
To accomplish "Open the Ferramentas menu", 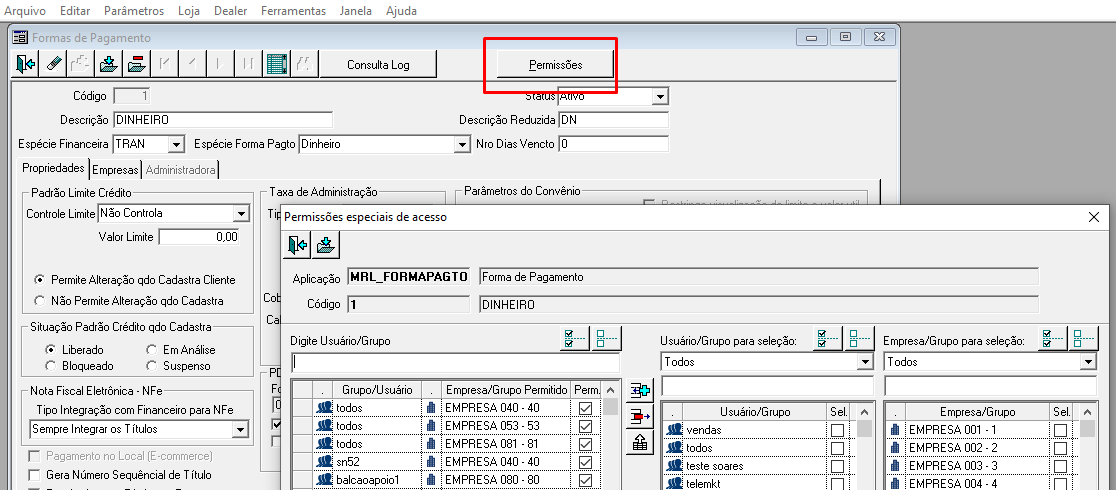I will (293, 11).
